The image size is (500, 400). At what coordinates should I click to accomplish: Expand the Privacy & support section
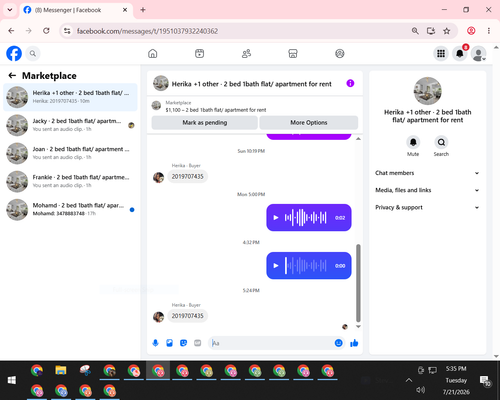pyautogui.click(x=427, y=207)
